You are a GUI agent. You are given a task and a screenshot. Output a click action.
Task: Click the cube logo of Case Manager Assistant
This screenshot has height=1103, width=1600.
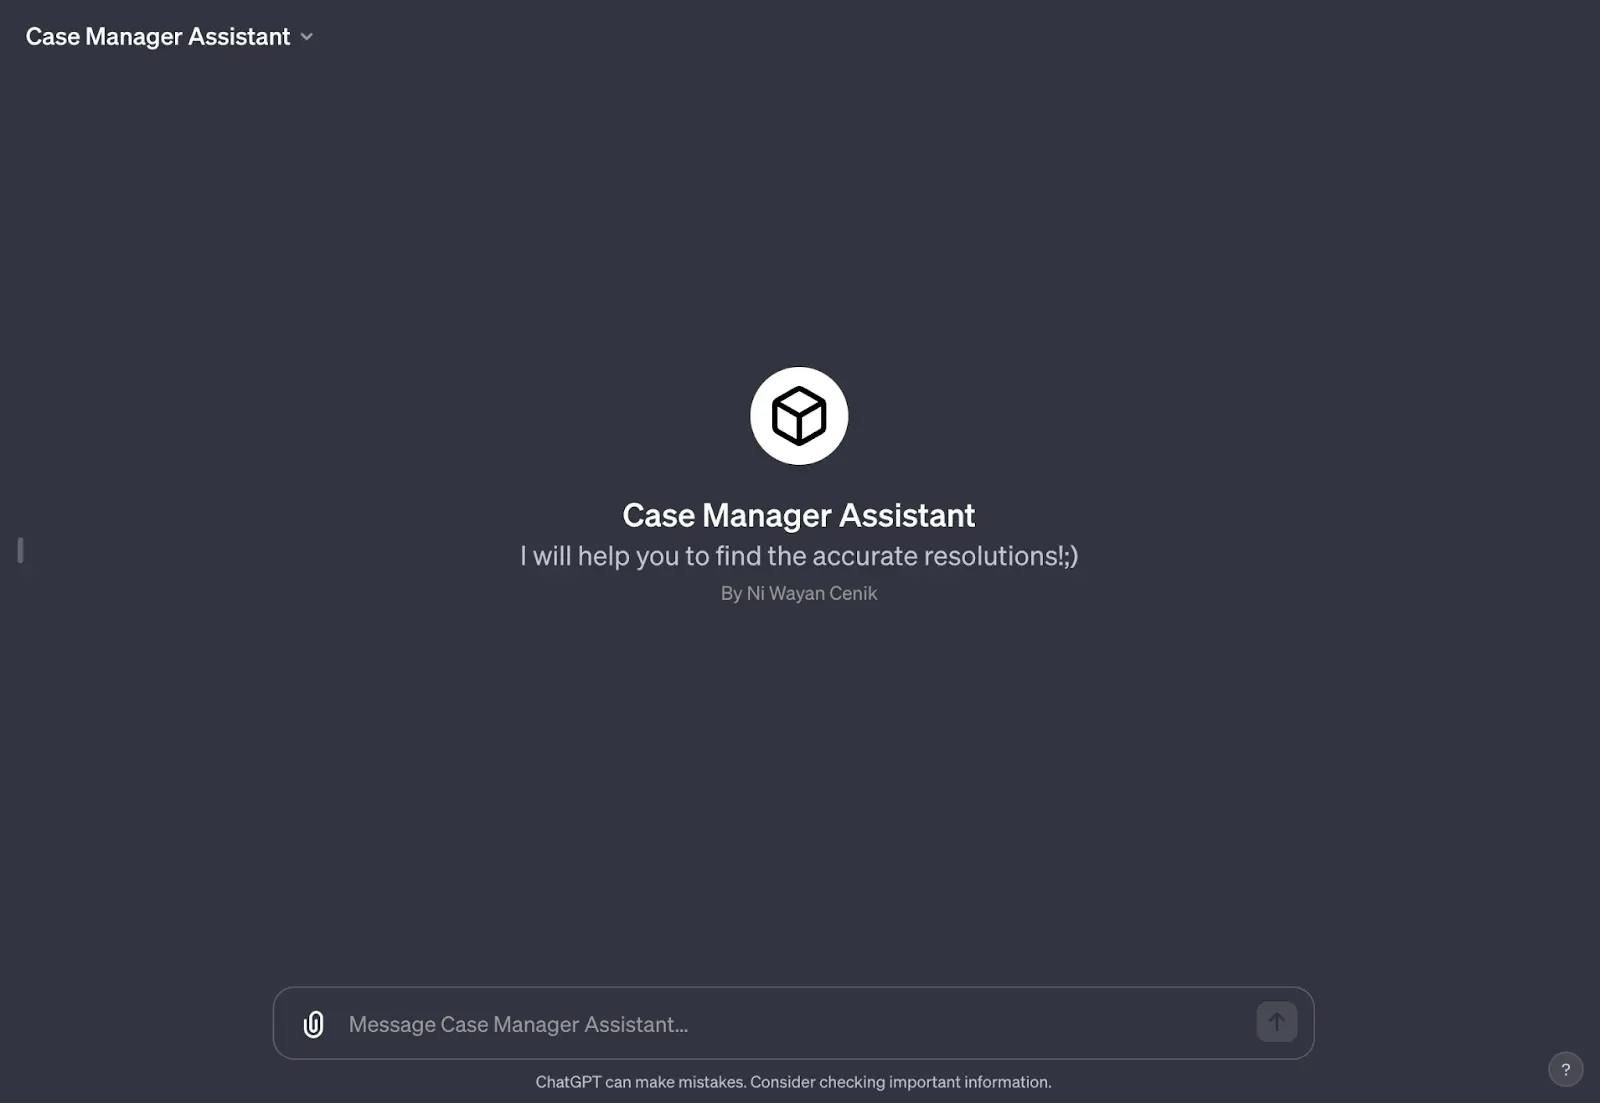coord(799,416)
